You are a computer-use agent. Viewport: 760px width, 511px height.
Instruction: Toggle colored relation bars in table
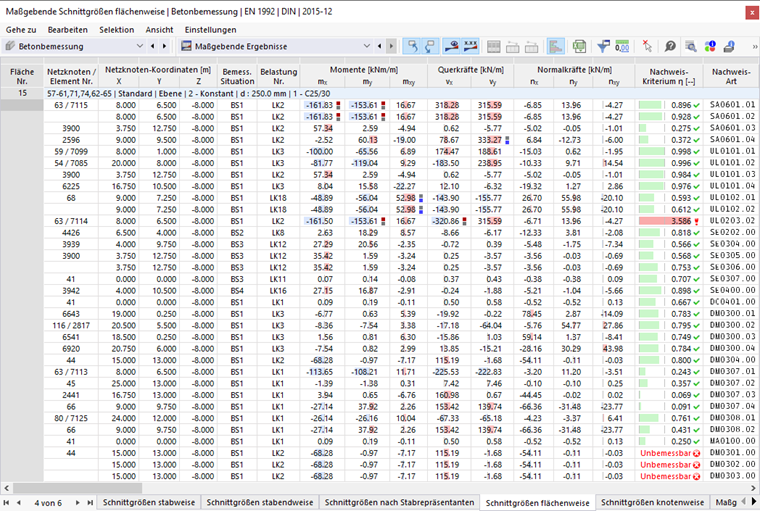[555, 47]
